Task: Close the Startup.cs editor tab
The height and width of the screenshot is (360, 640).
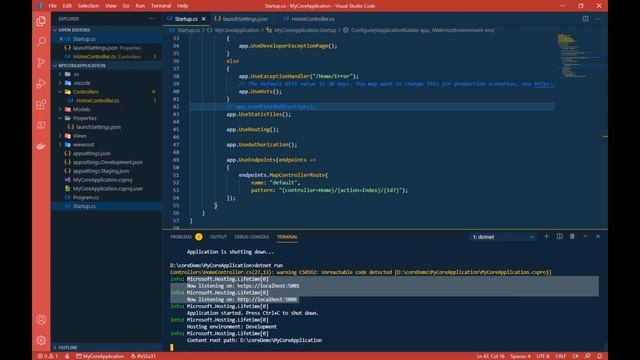Action: point(203,19)
